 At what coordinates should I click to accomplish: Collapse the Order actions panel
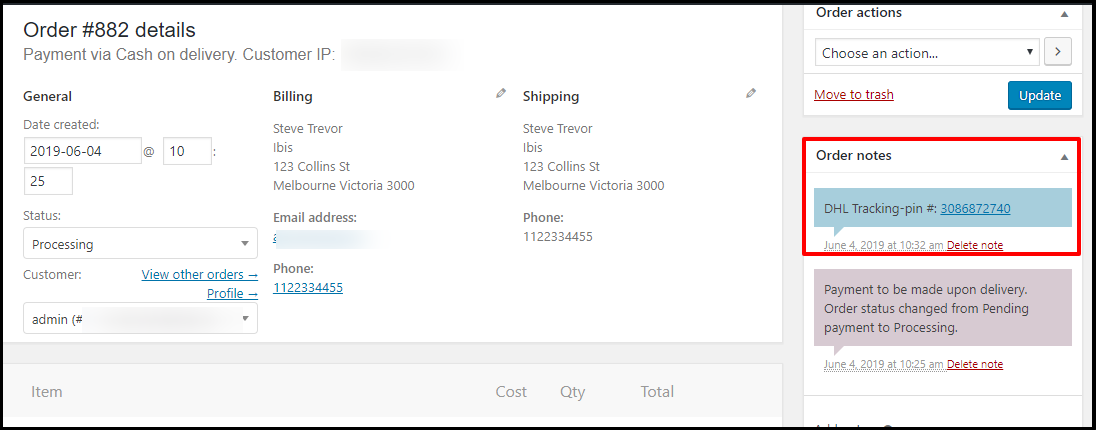pos(1064,14)
